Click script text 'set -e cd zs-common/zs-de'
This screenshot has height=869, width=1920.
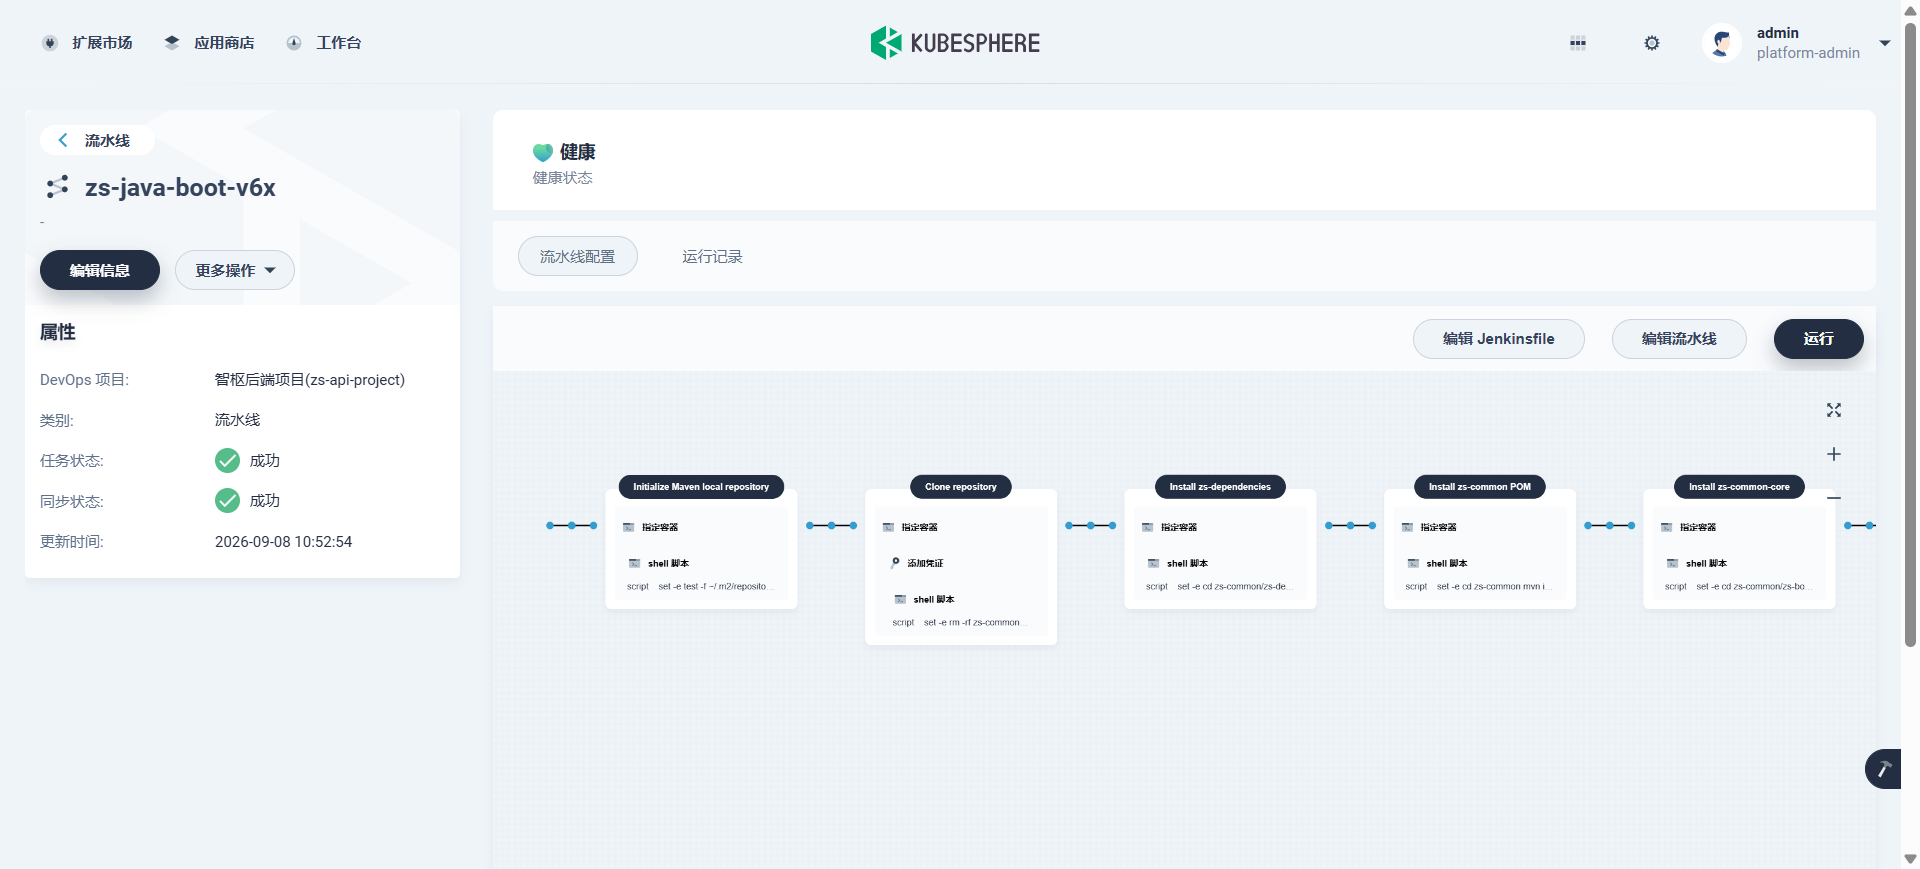click(1235, 587)
